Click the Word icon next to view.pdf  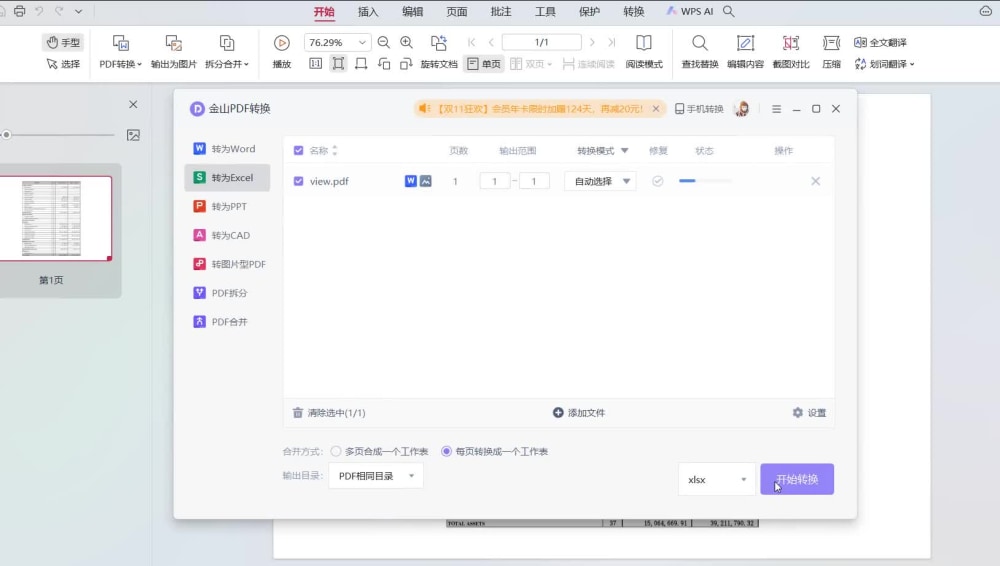click(411, 181)
